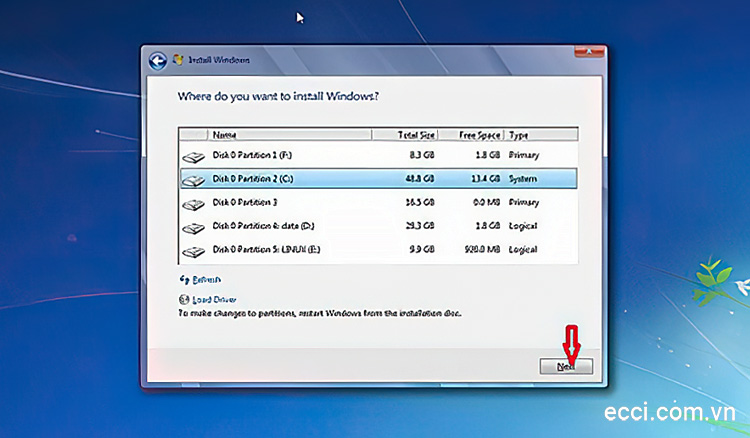Click the Logical type of the data (D:) row
This screenshot has height=438, width=750.
click(x=523, y=226)
